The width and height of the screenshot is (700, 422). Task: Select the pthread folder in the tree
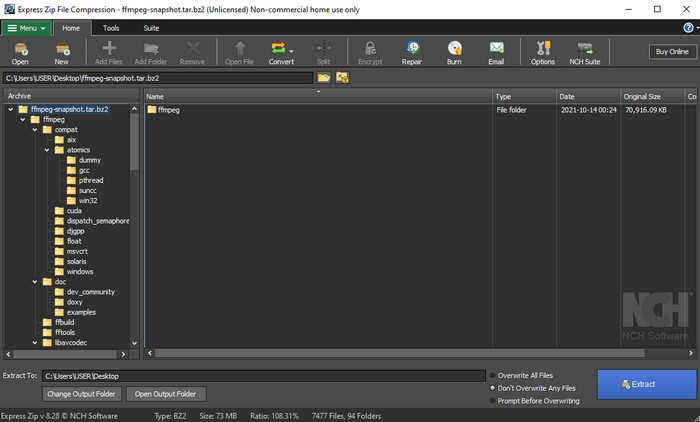tap(85, 180)
